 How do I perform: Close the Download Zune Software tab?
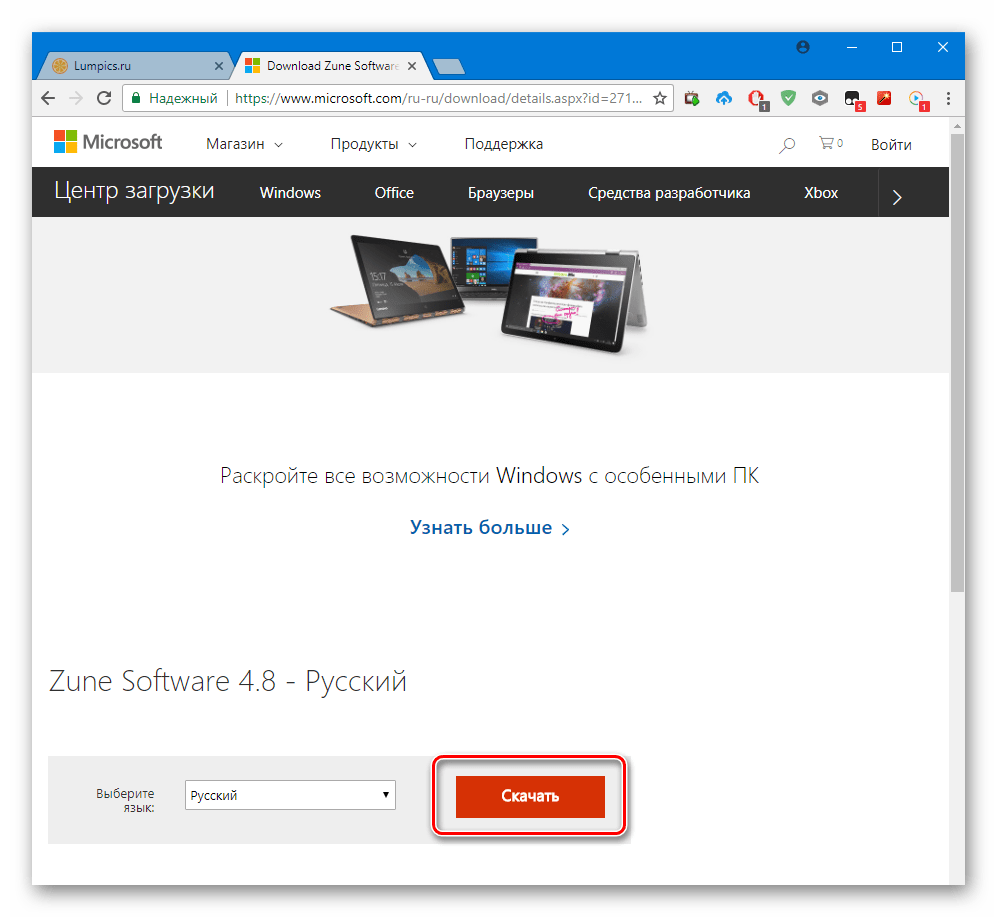pos(412,66)
